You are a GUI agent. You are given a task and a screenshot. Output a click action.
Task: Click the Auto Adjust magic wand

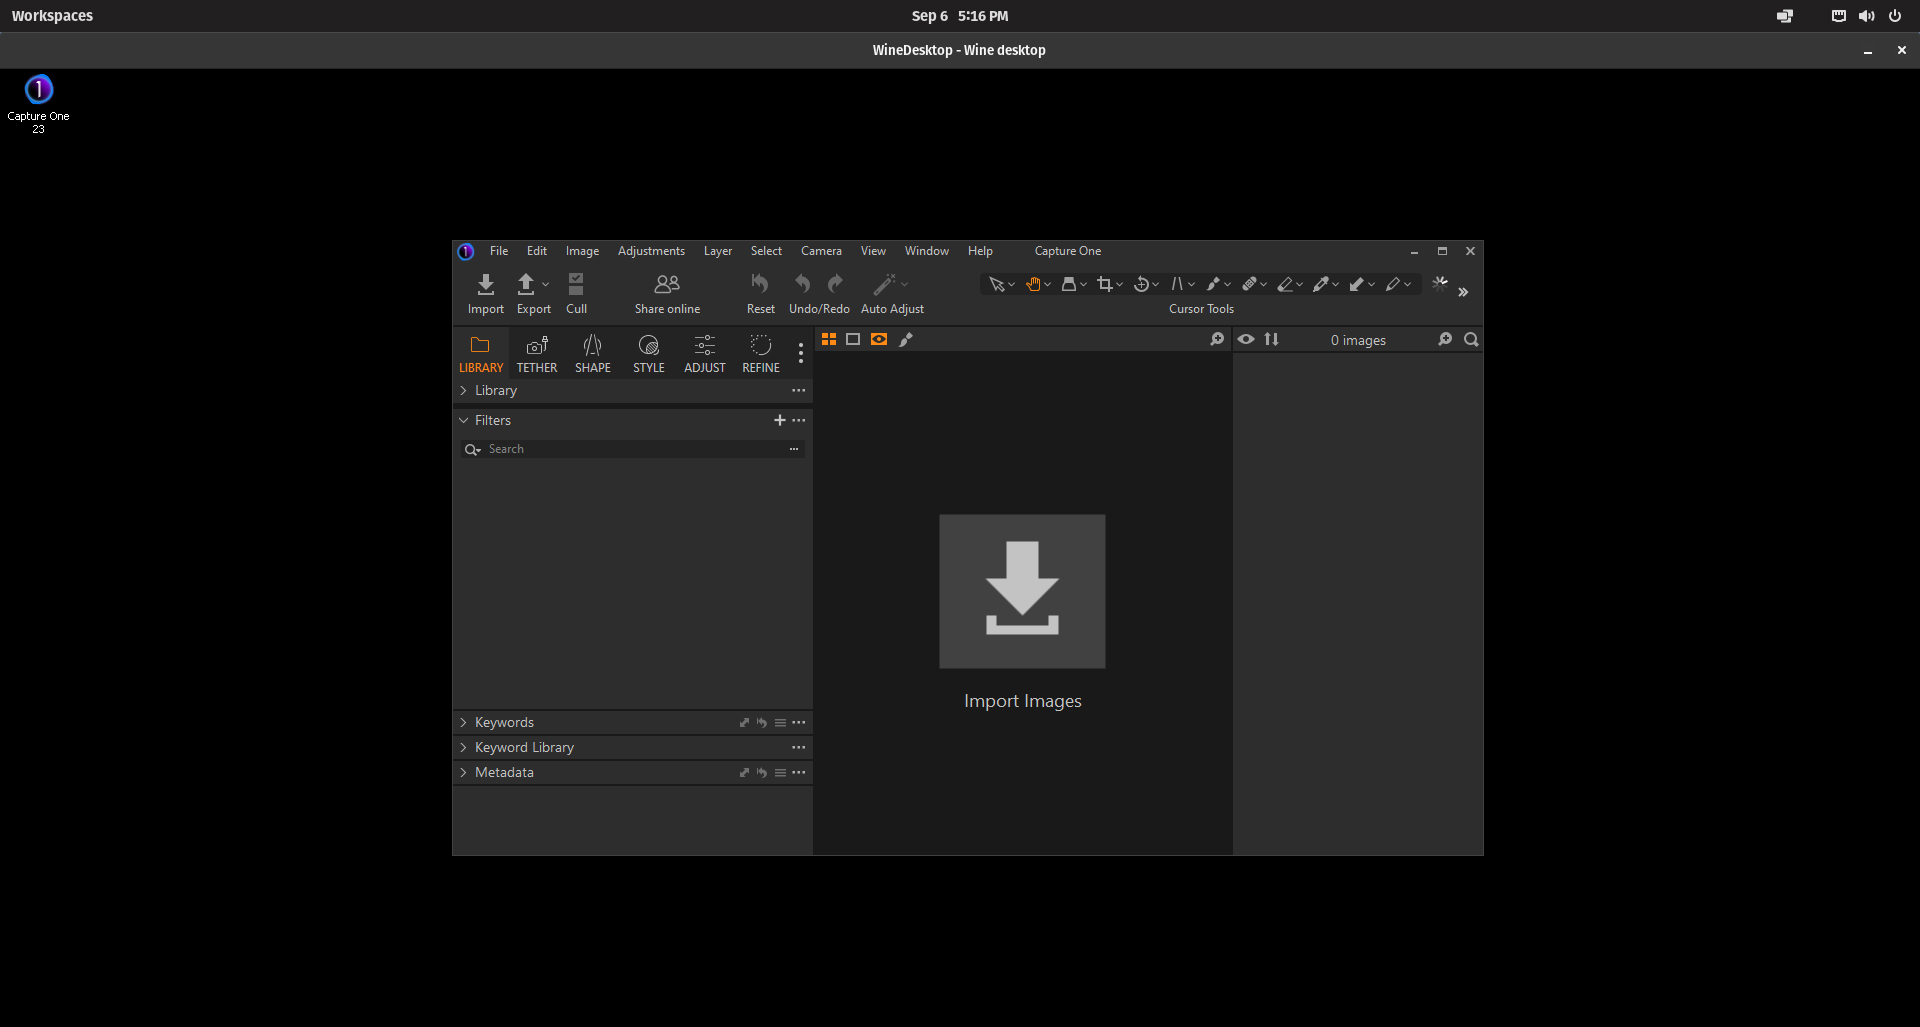pyautogui.click(x=885, y=285)
